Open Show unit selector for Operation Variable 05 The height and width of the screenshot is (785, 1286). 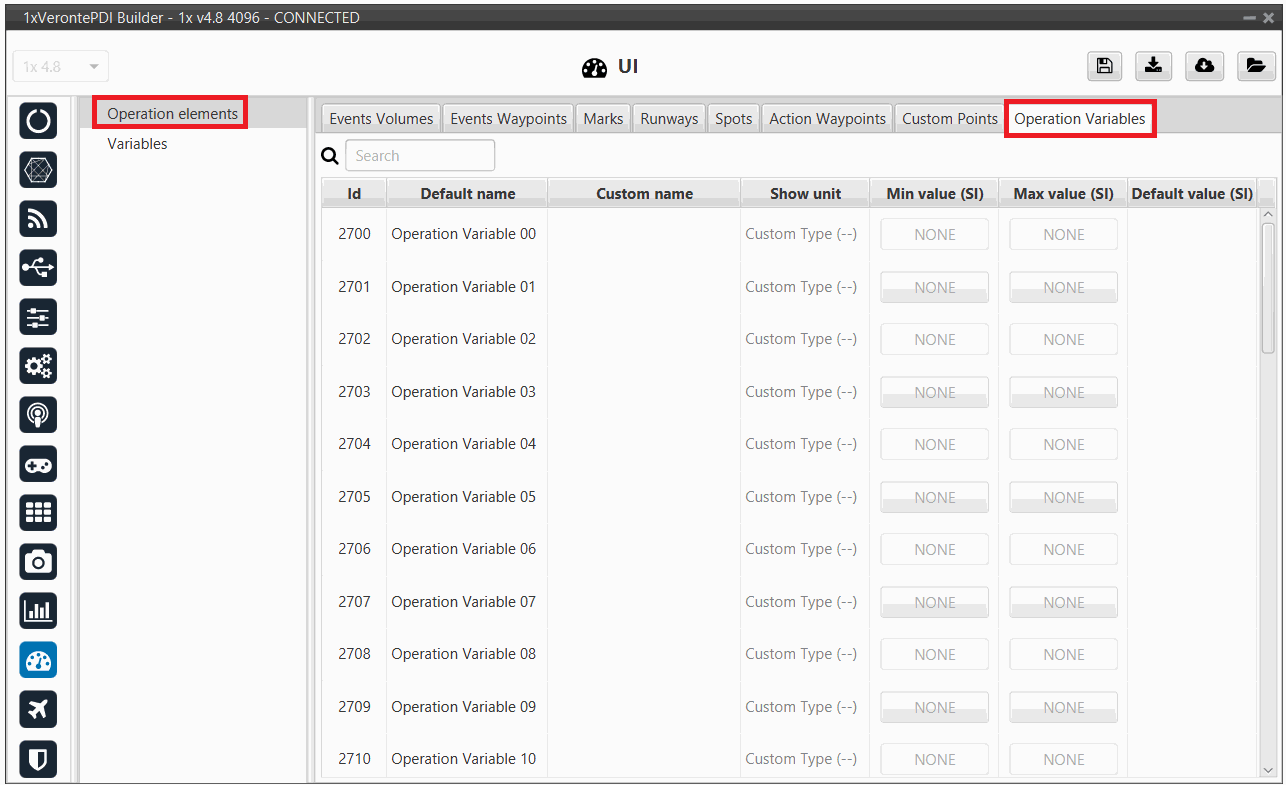(x=801, y=497)
